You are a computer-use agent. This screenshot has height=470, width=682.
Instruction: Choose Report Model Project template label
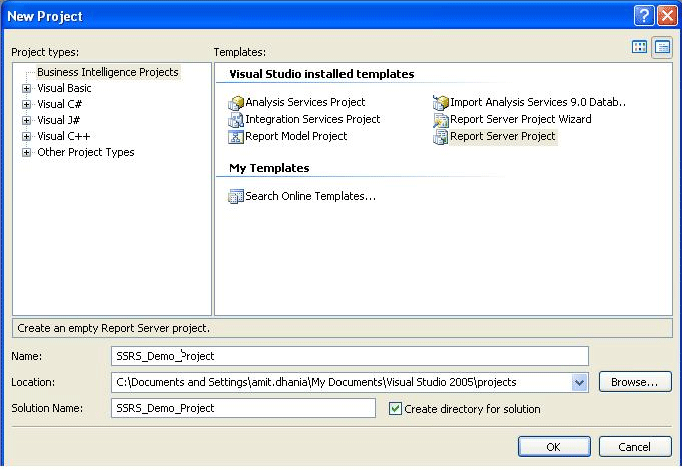tap(296, 136)
